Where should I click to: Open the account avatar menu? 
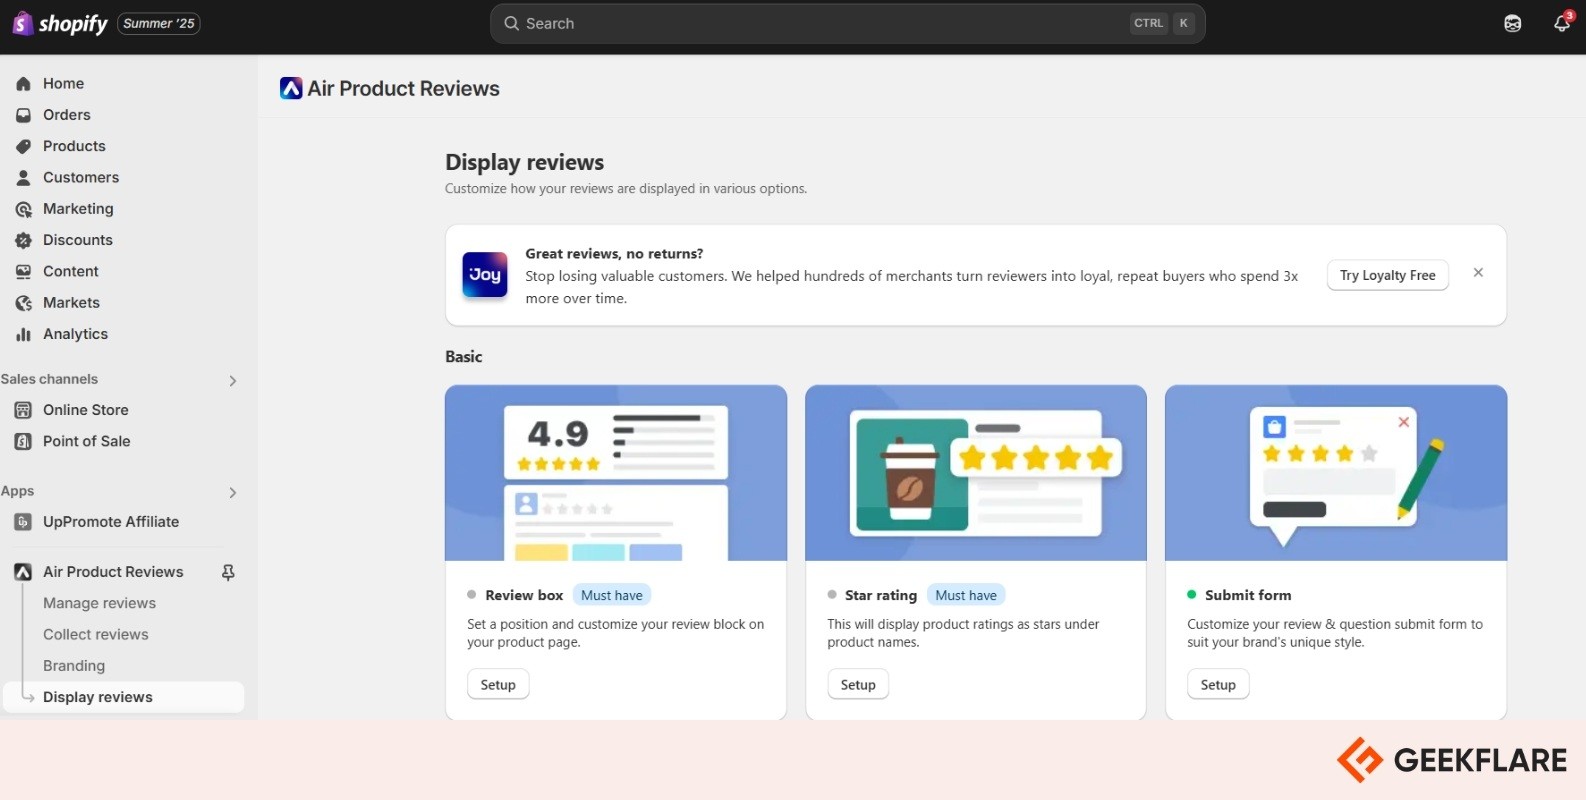coord(1513,23)
